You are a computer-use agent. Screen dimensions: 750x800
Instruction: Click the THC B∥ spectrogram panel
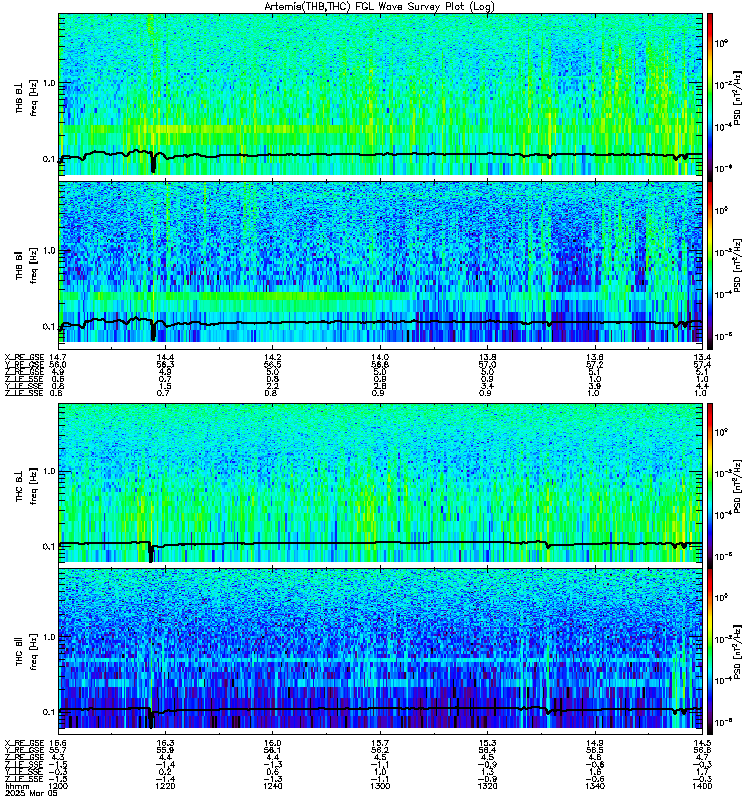[x=381, y=652]
